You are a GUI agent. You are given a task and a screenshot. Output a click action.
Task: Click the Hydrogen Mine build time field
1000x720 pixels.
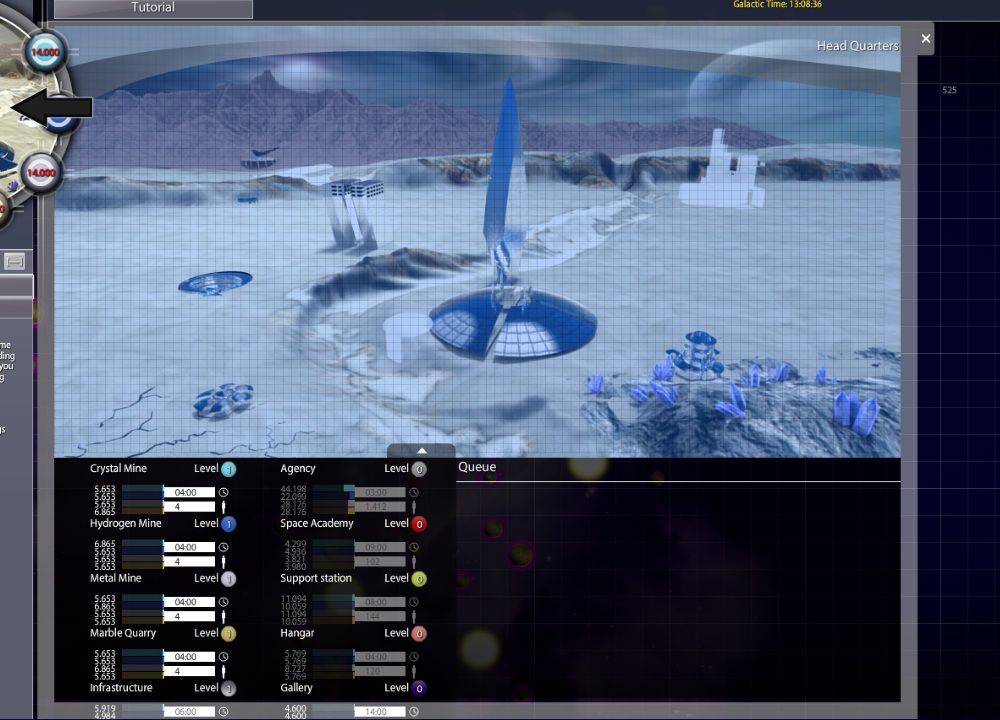click(189, 547)
